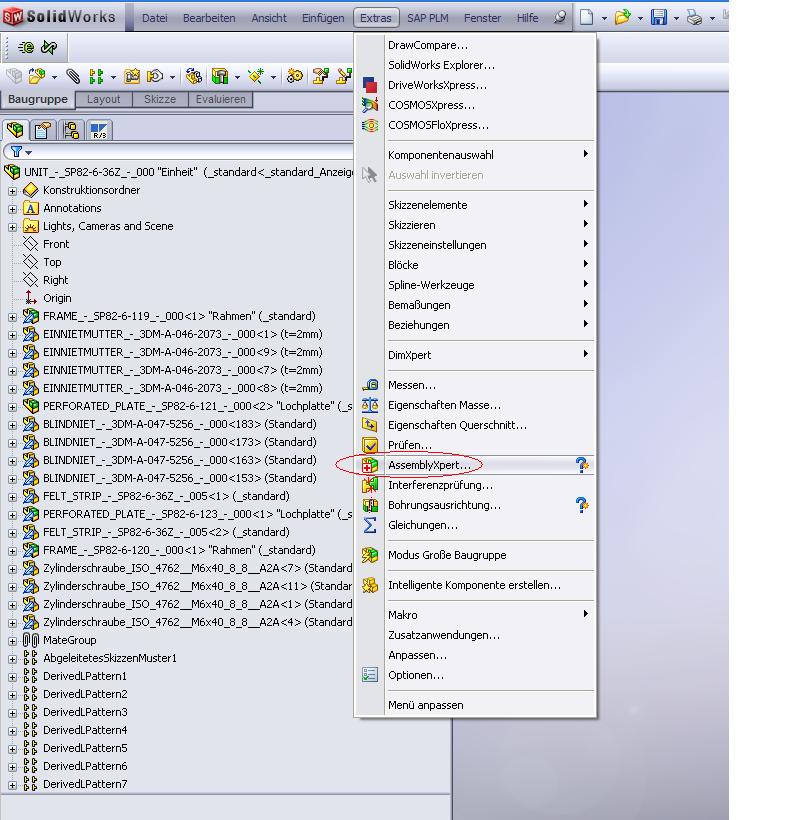This screenshot has width=800, height=820.
Task: Choose Optionen... from the Extras menu
Action: [x=416, y=675]
